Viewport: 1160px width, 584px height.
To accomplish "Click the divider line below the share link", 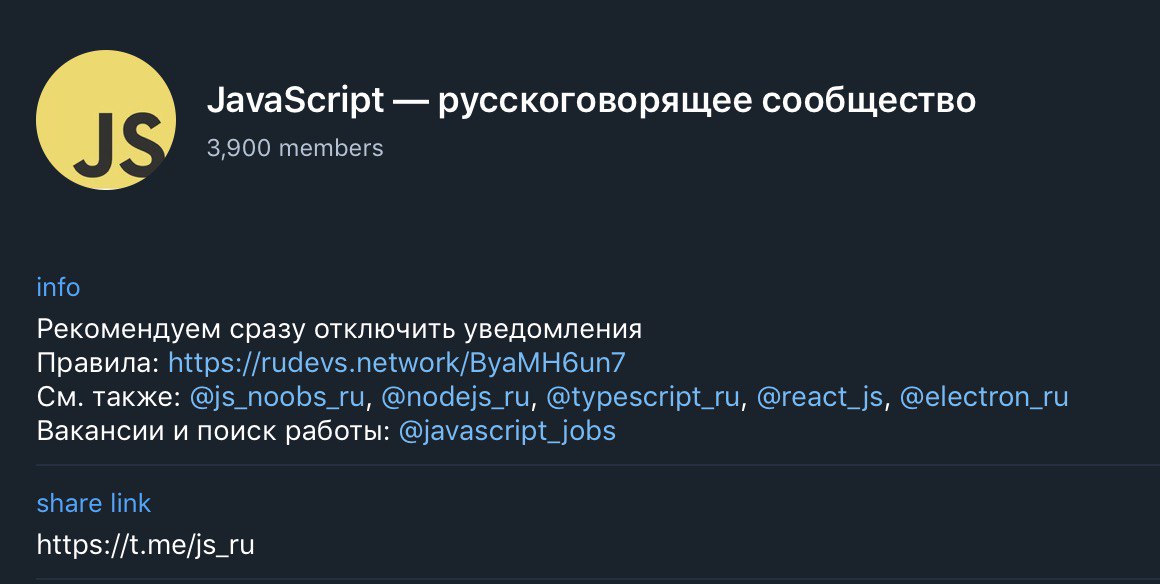I will 598,579.
